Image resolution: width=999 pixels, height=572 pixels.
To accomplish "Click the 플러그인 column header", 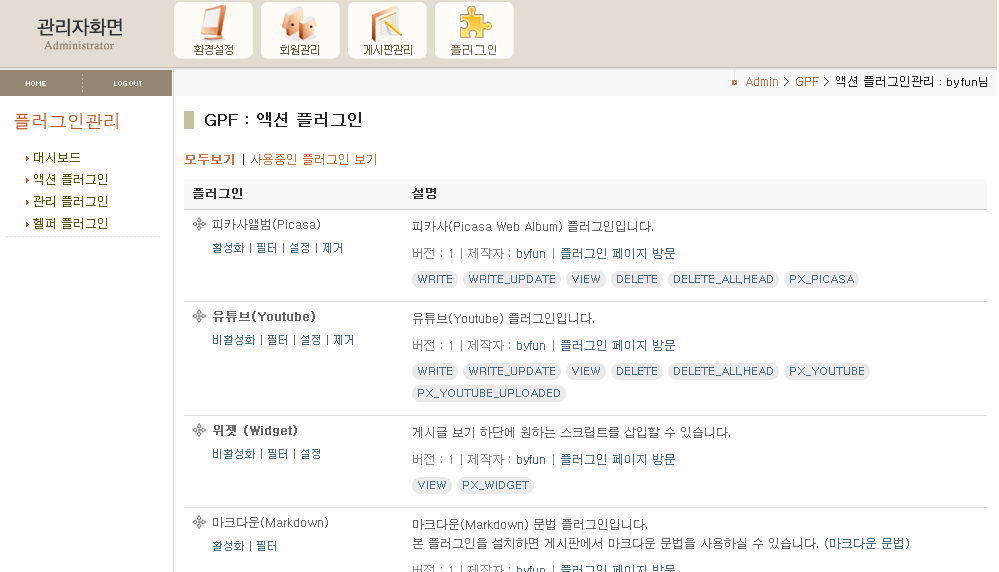I will click(217, 194).
